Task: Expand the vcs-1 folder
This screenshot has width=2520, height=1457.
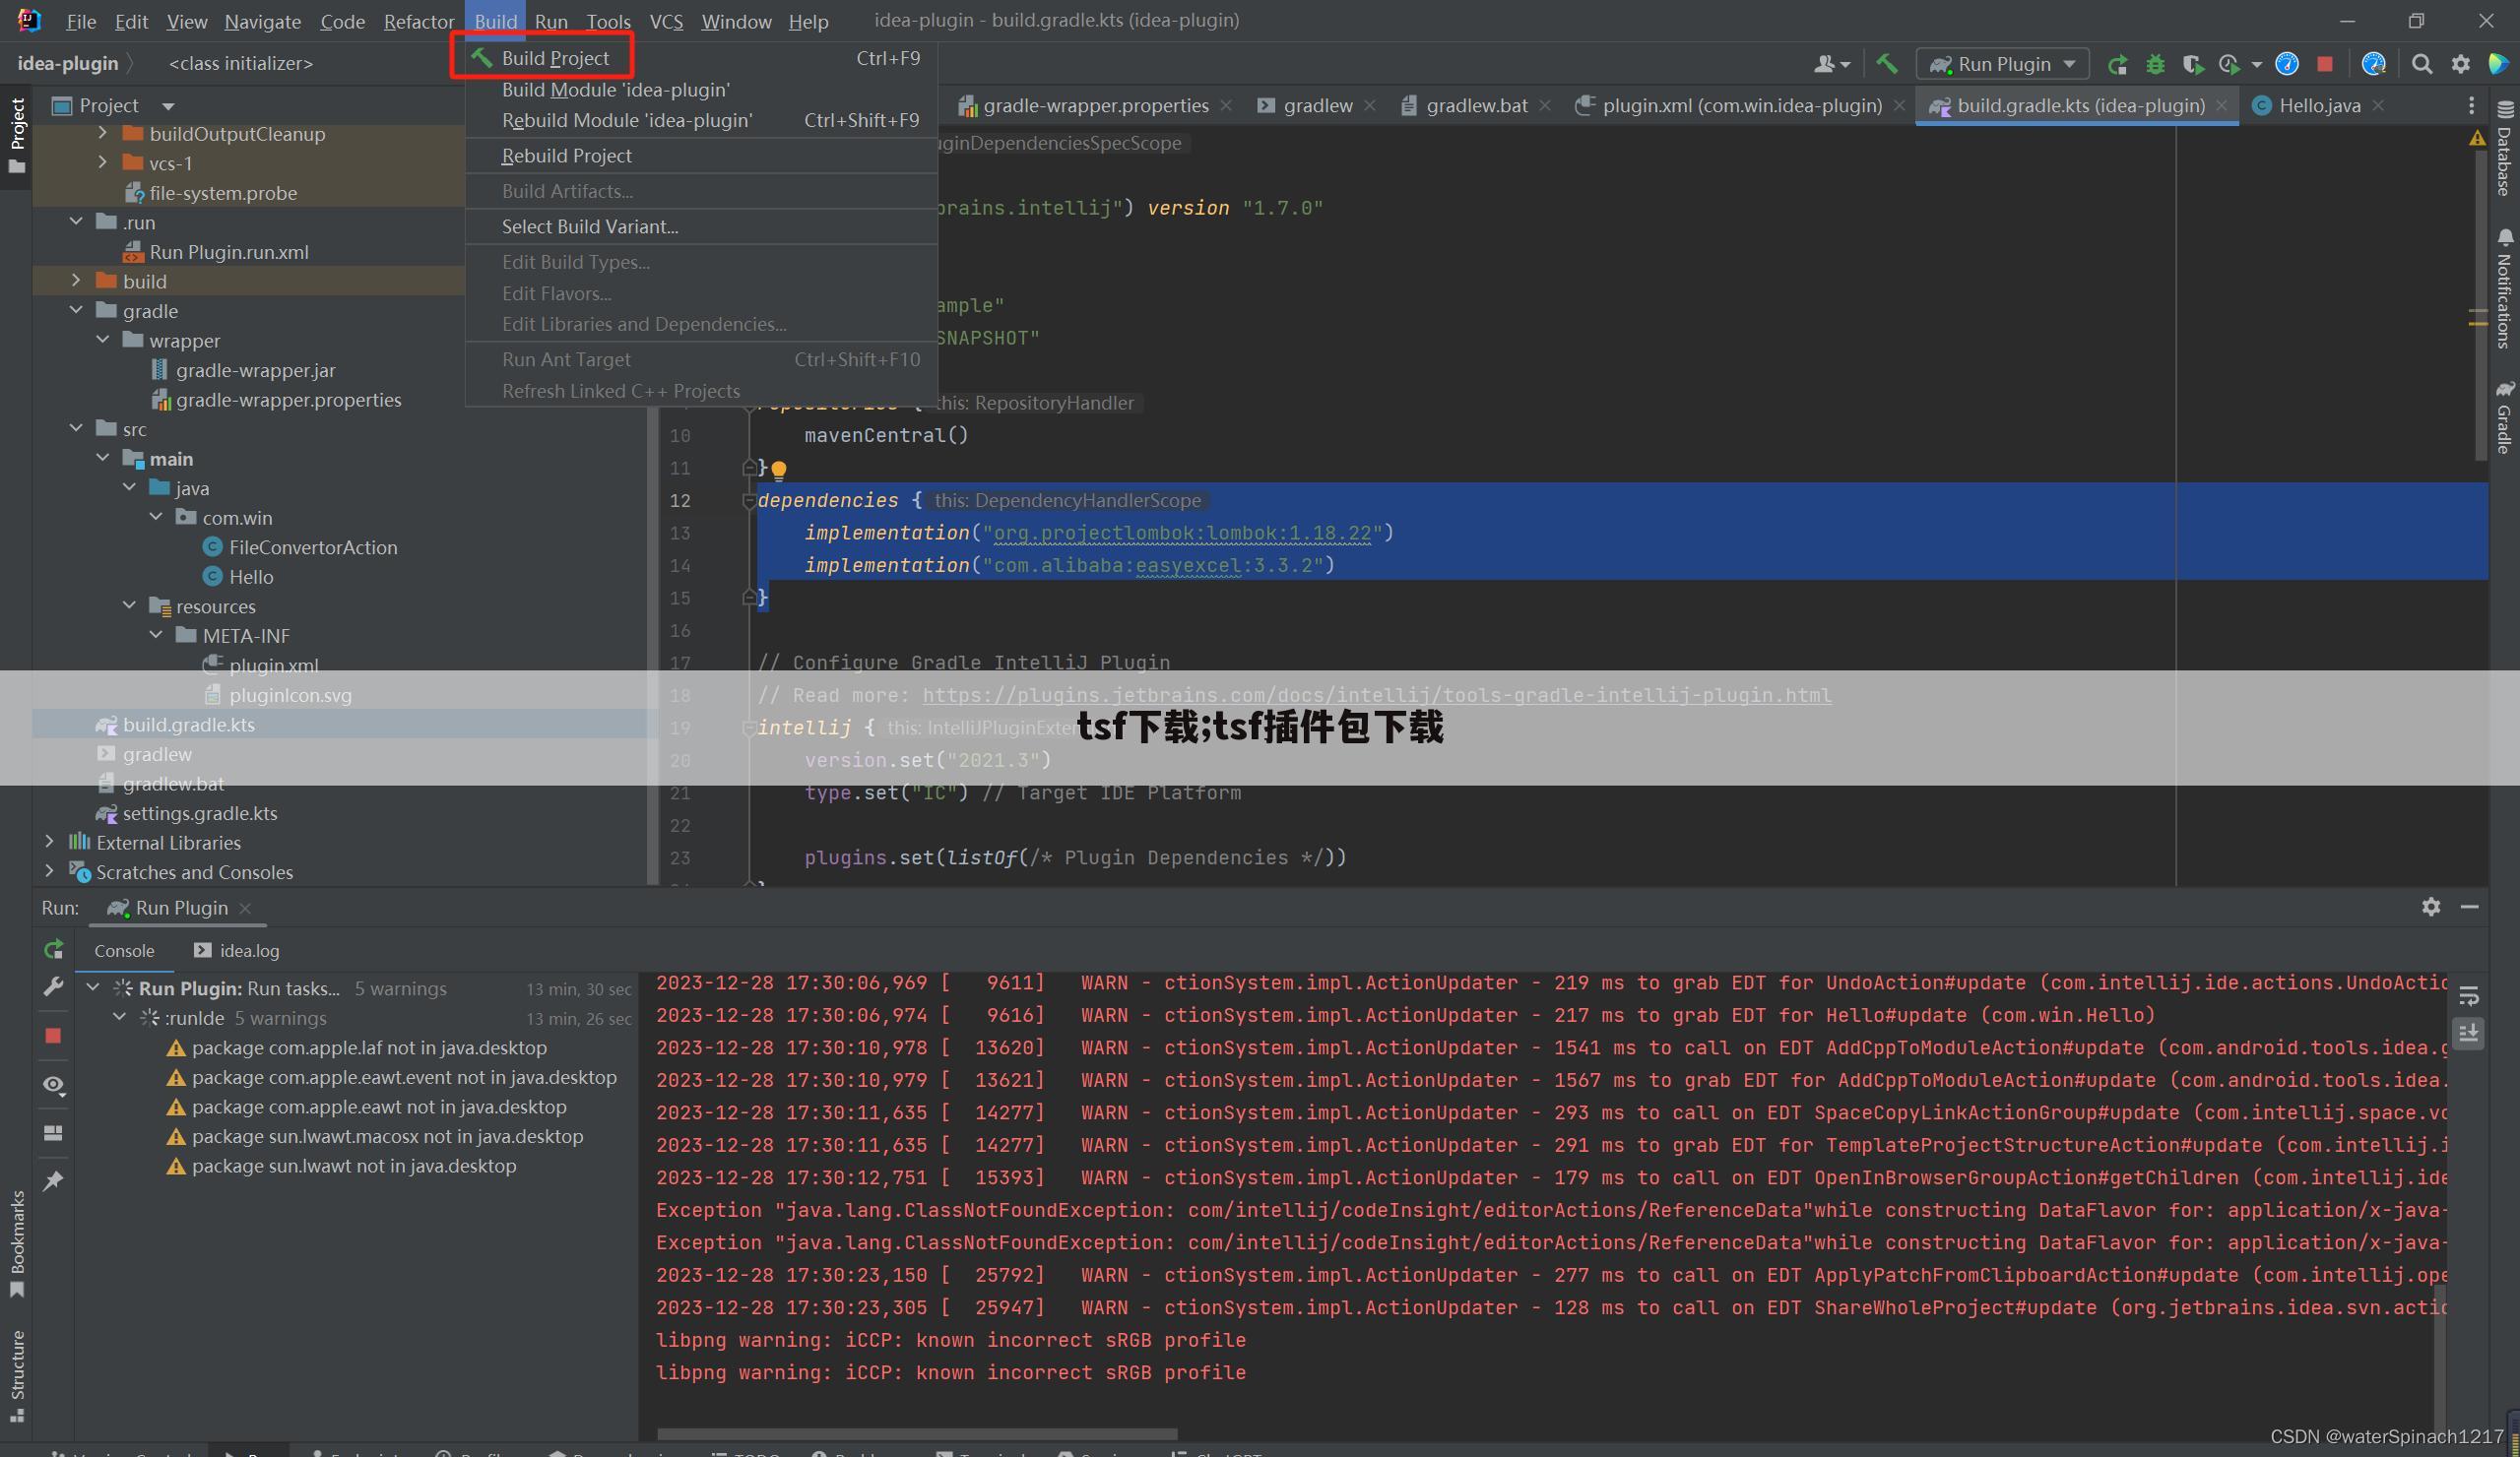Action: [102, 162]
